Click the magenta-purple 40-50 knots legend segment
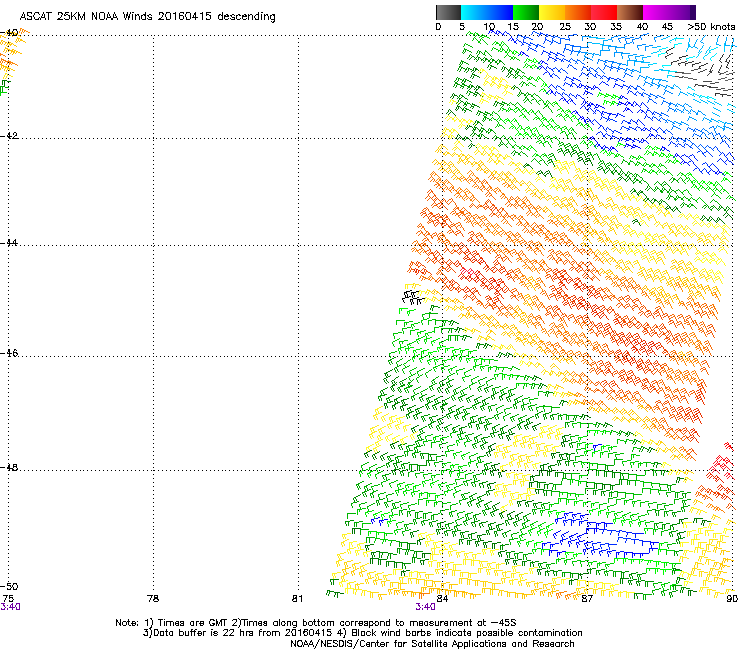The height and width of the screenshot is (650, 740). pos(669,12)
